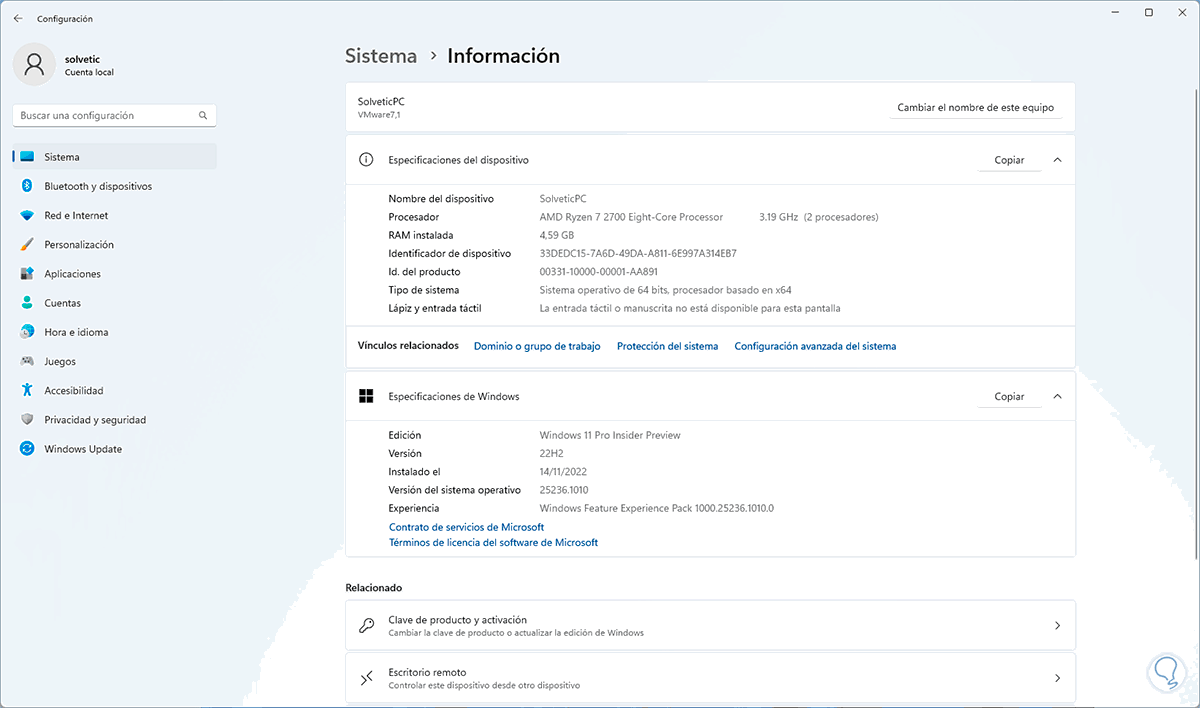Click Cambiar el nombre de este equipo

point(975,107)
